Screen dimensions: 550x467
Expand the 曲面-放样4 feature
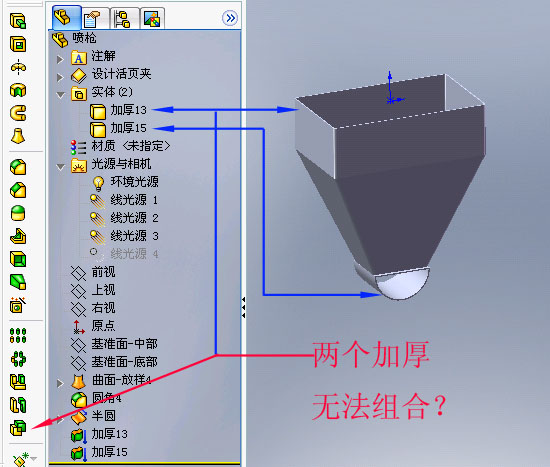[x=60, y=383]
